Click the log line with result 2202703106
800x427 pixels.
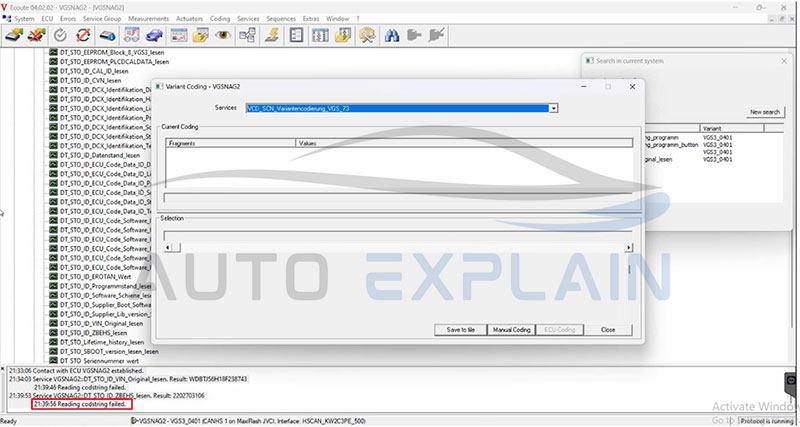click(x=108, y=396)
